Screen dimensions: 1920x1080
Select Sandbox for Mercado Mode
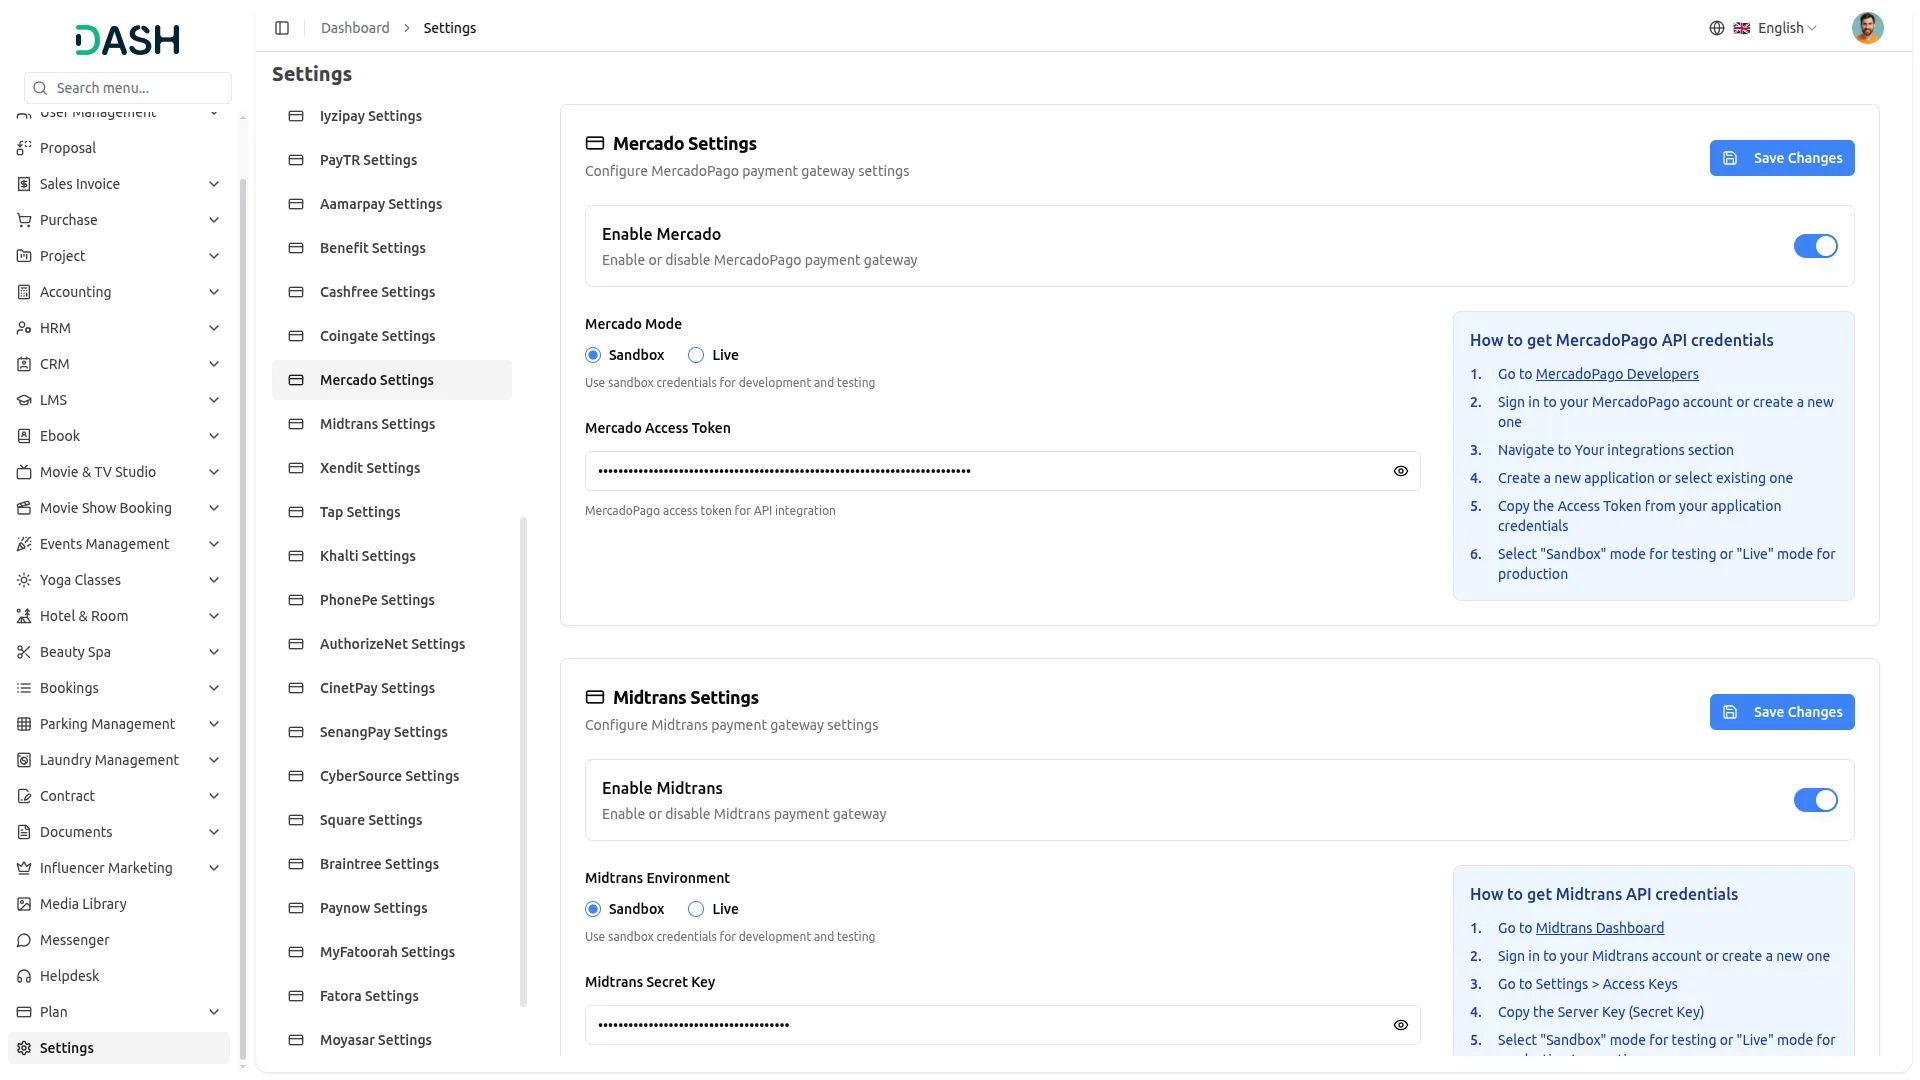pos(593,355)
